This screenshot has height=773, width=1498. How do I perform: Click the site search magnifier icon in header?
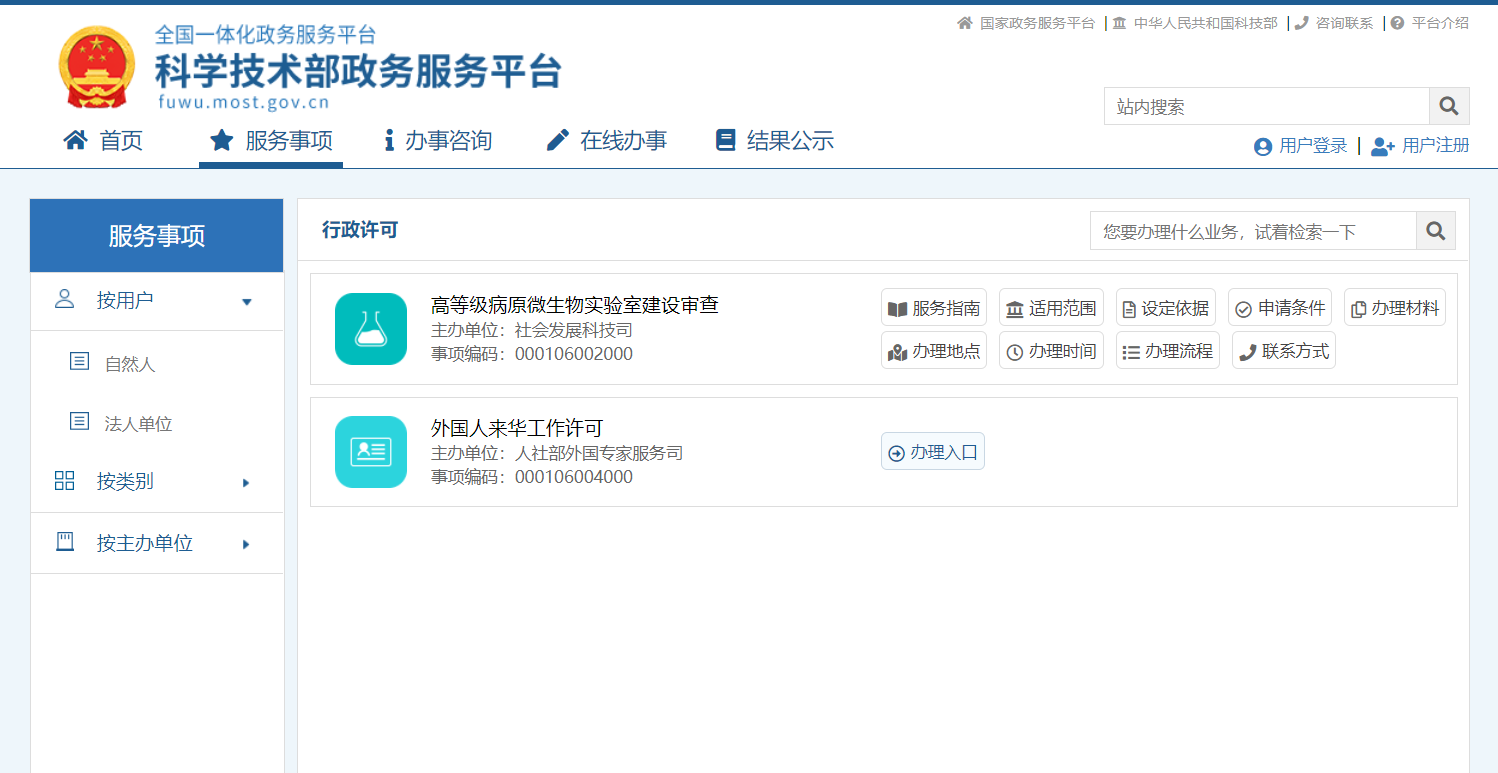point(1449,106)
